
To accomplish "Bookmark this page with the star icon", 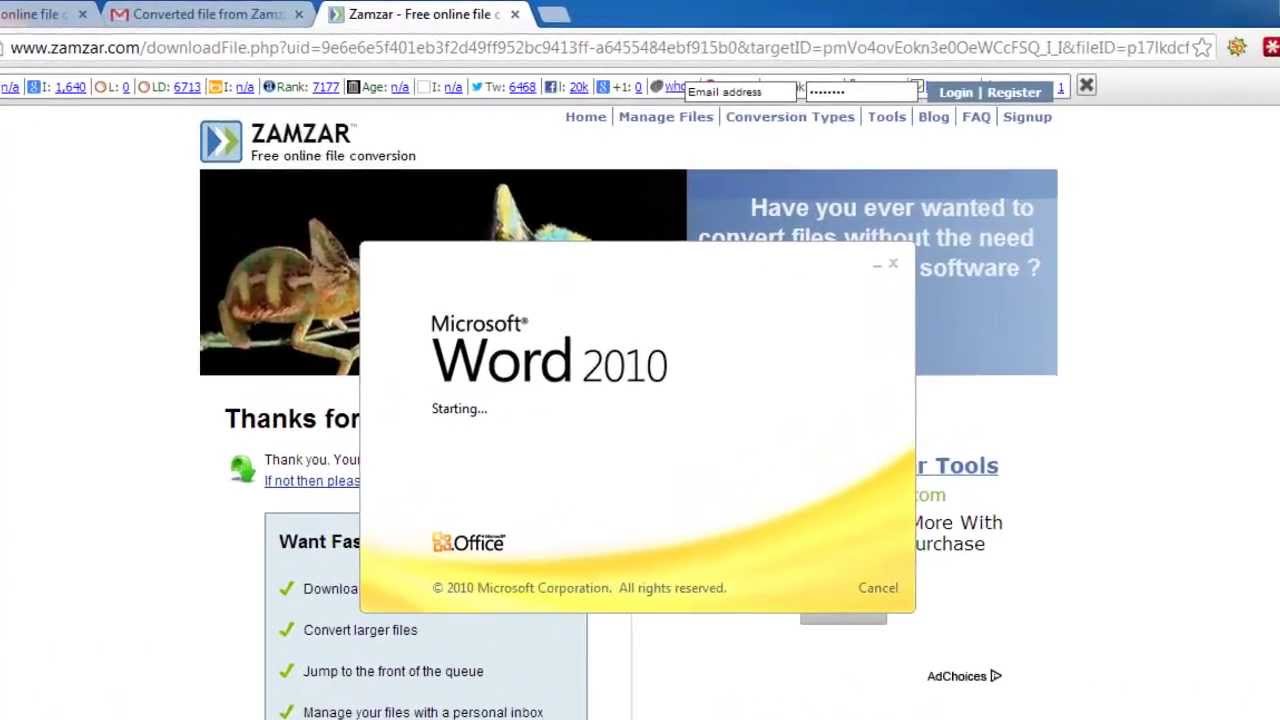I will click(x=1202, y=47).
